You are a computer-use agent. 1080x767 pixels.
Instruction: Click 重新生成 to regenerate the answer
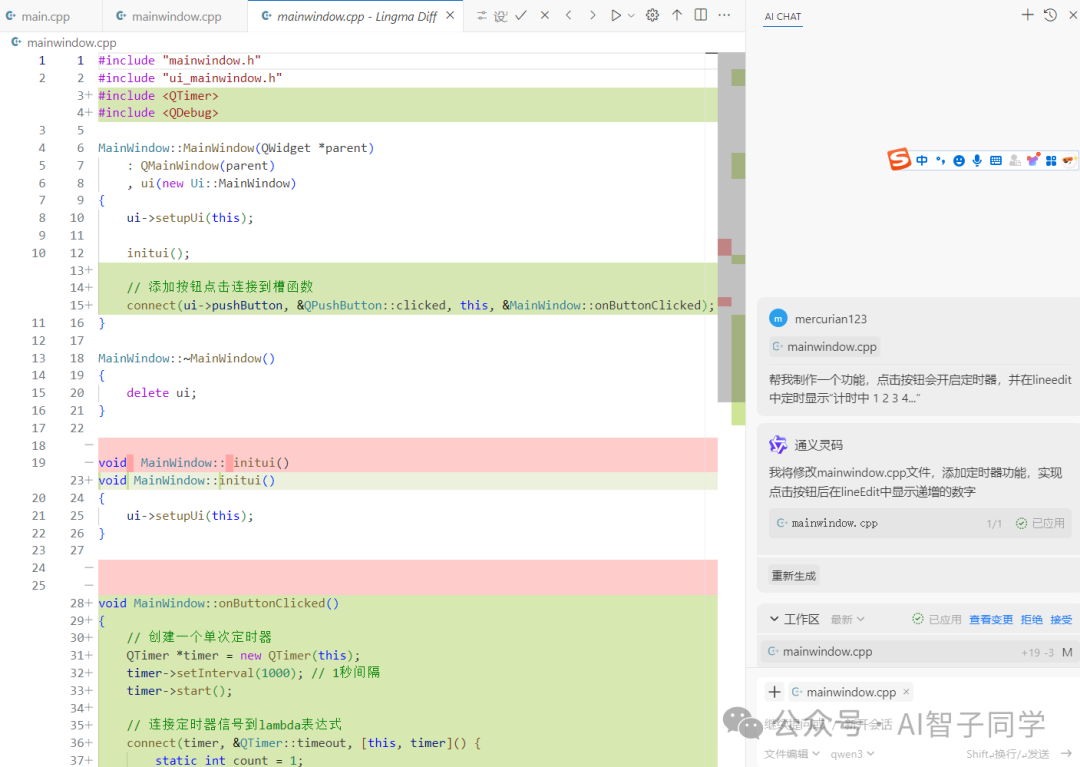(793, 576)
